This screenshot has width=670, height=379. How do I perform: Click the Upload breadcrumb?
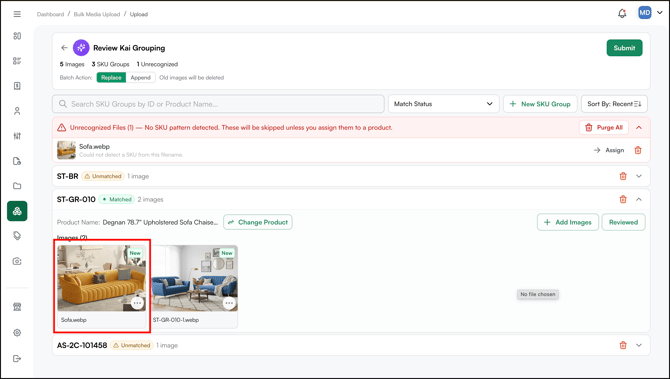pyautogui.click(x=139, y=14)
